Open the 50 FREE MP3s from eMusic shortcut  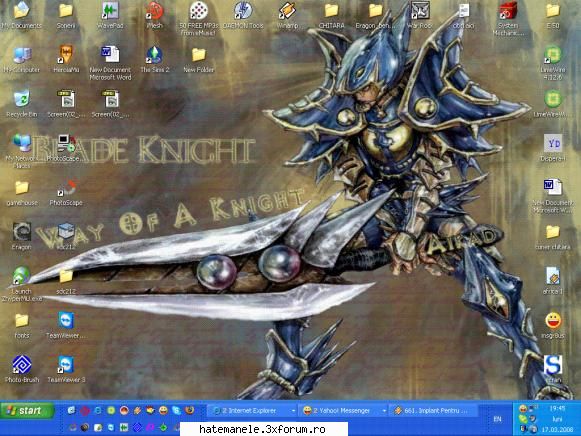pyautogui.click(x=199, y=18)
